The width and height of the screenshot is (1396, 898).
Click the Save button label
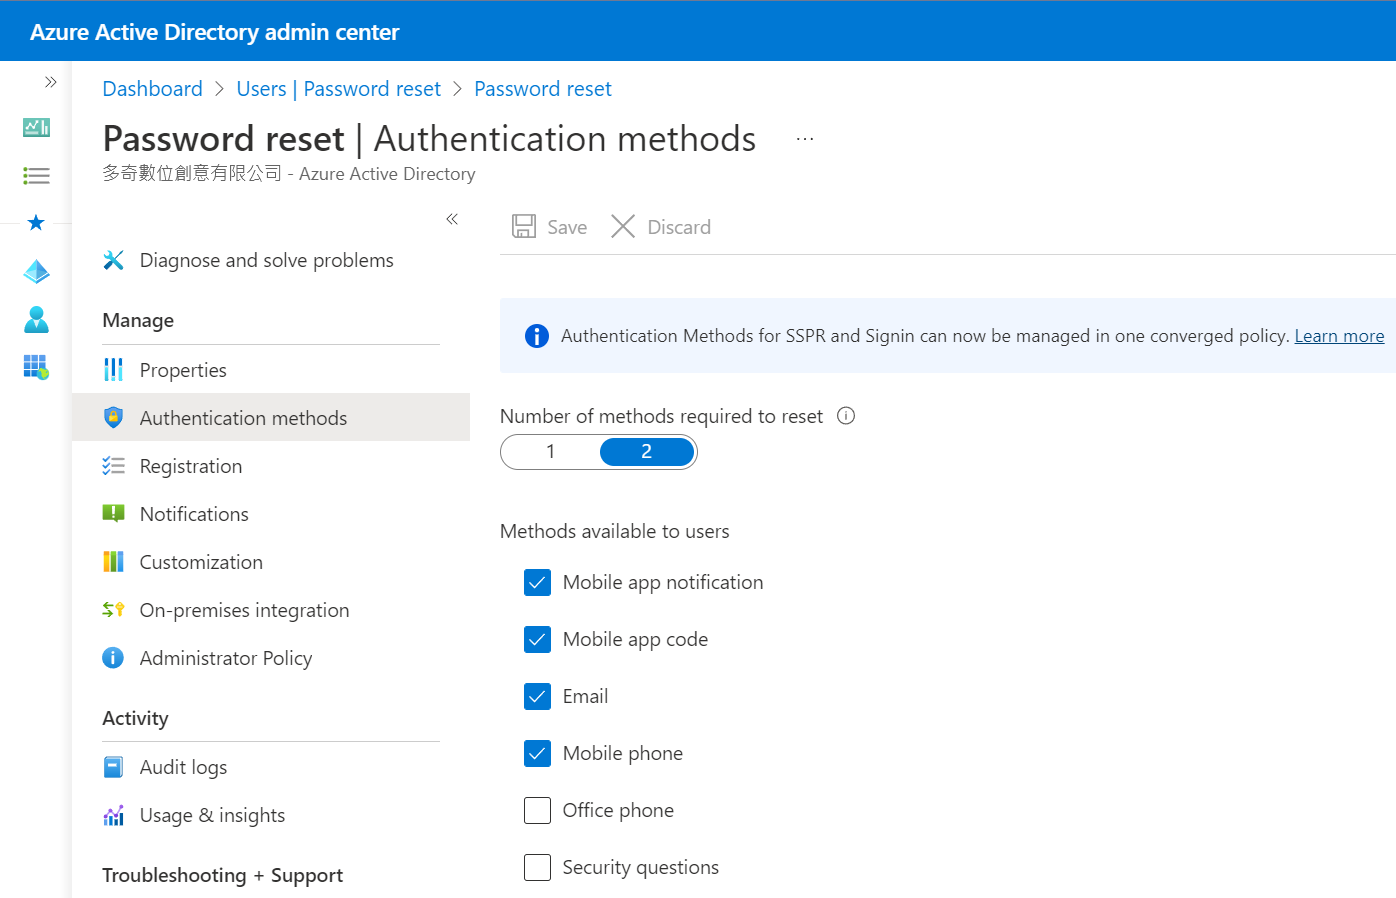click(x=567, y=227)
